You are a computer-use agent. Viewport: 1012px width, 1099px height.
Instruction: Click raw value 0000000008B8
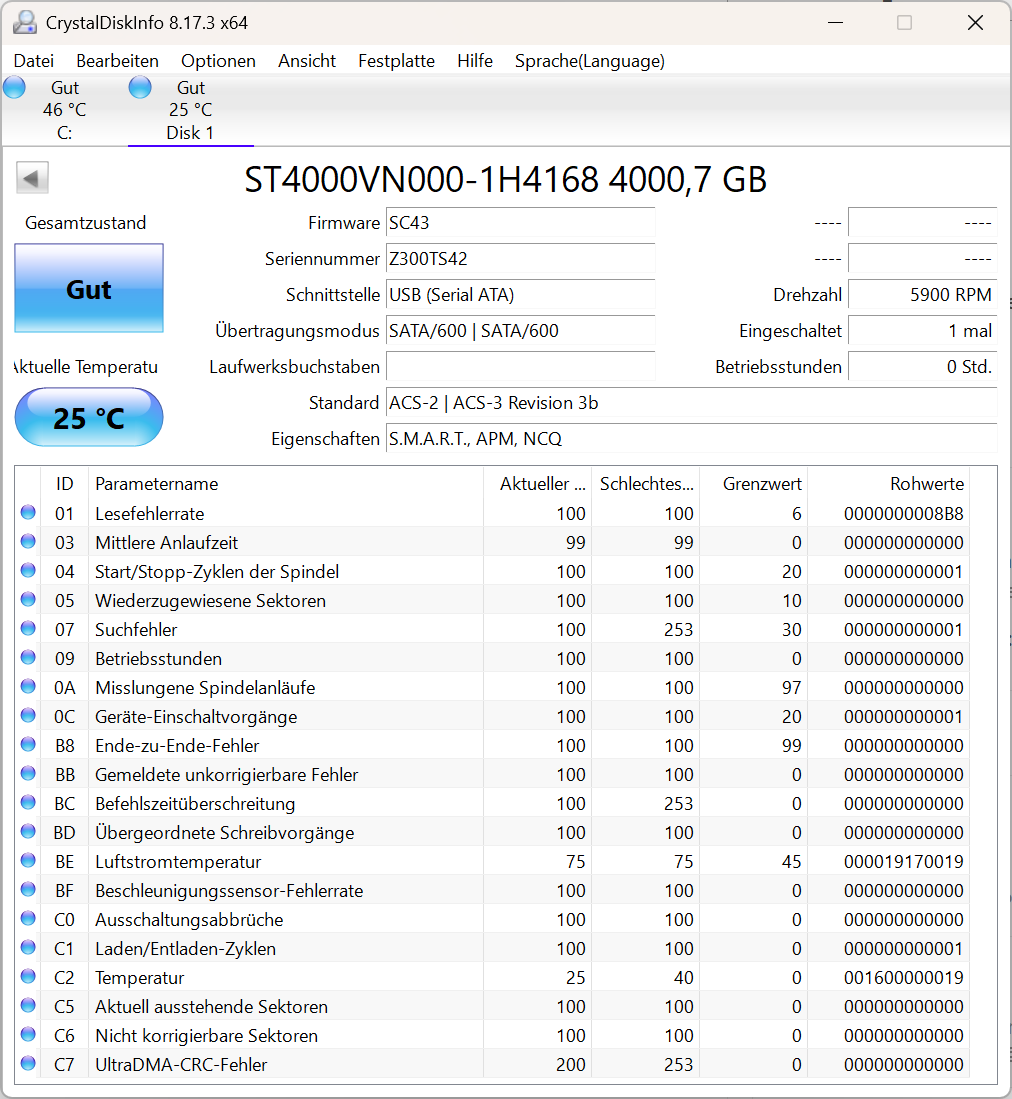coord(903,514)
